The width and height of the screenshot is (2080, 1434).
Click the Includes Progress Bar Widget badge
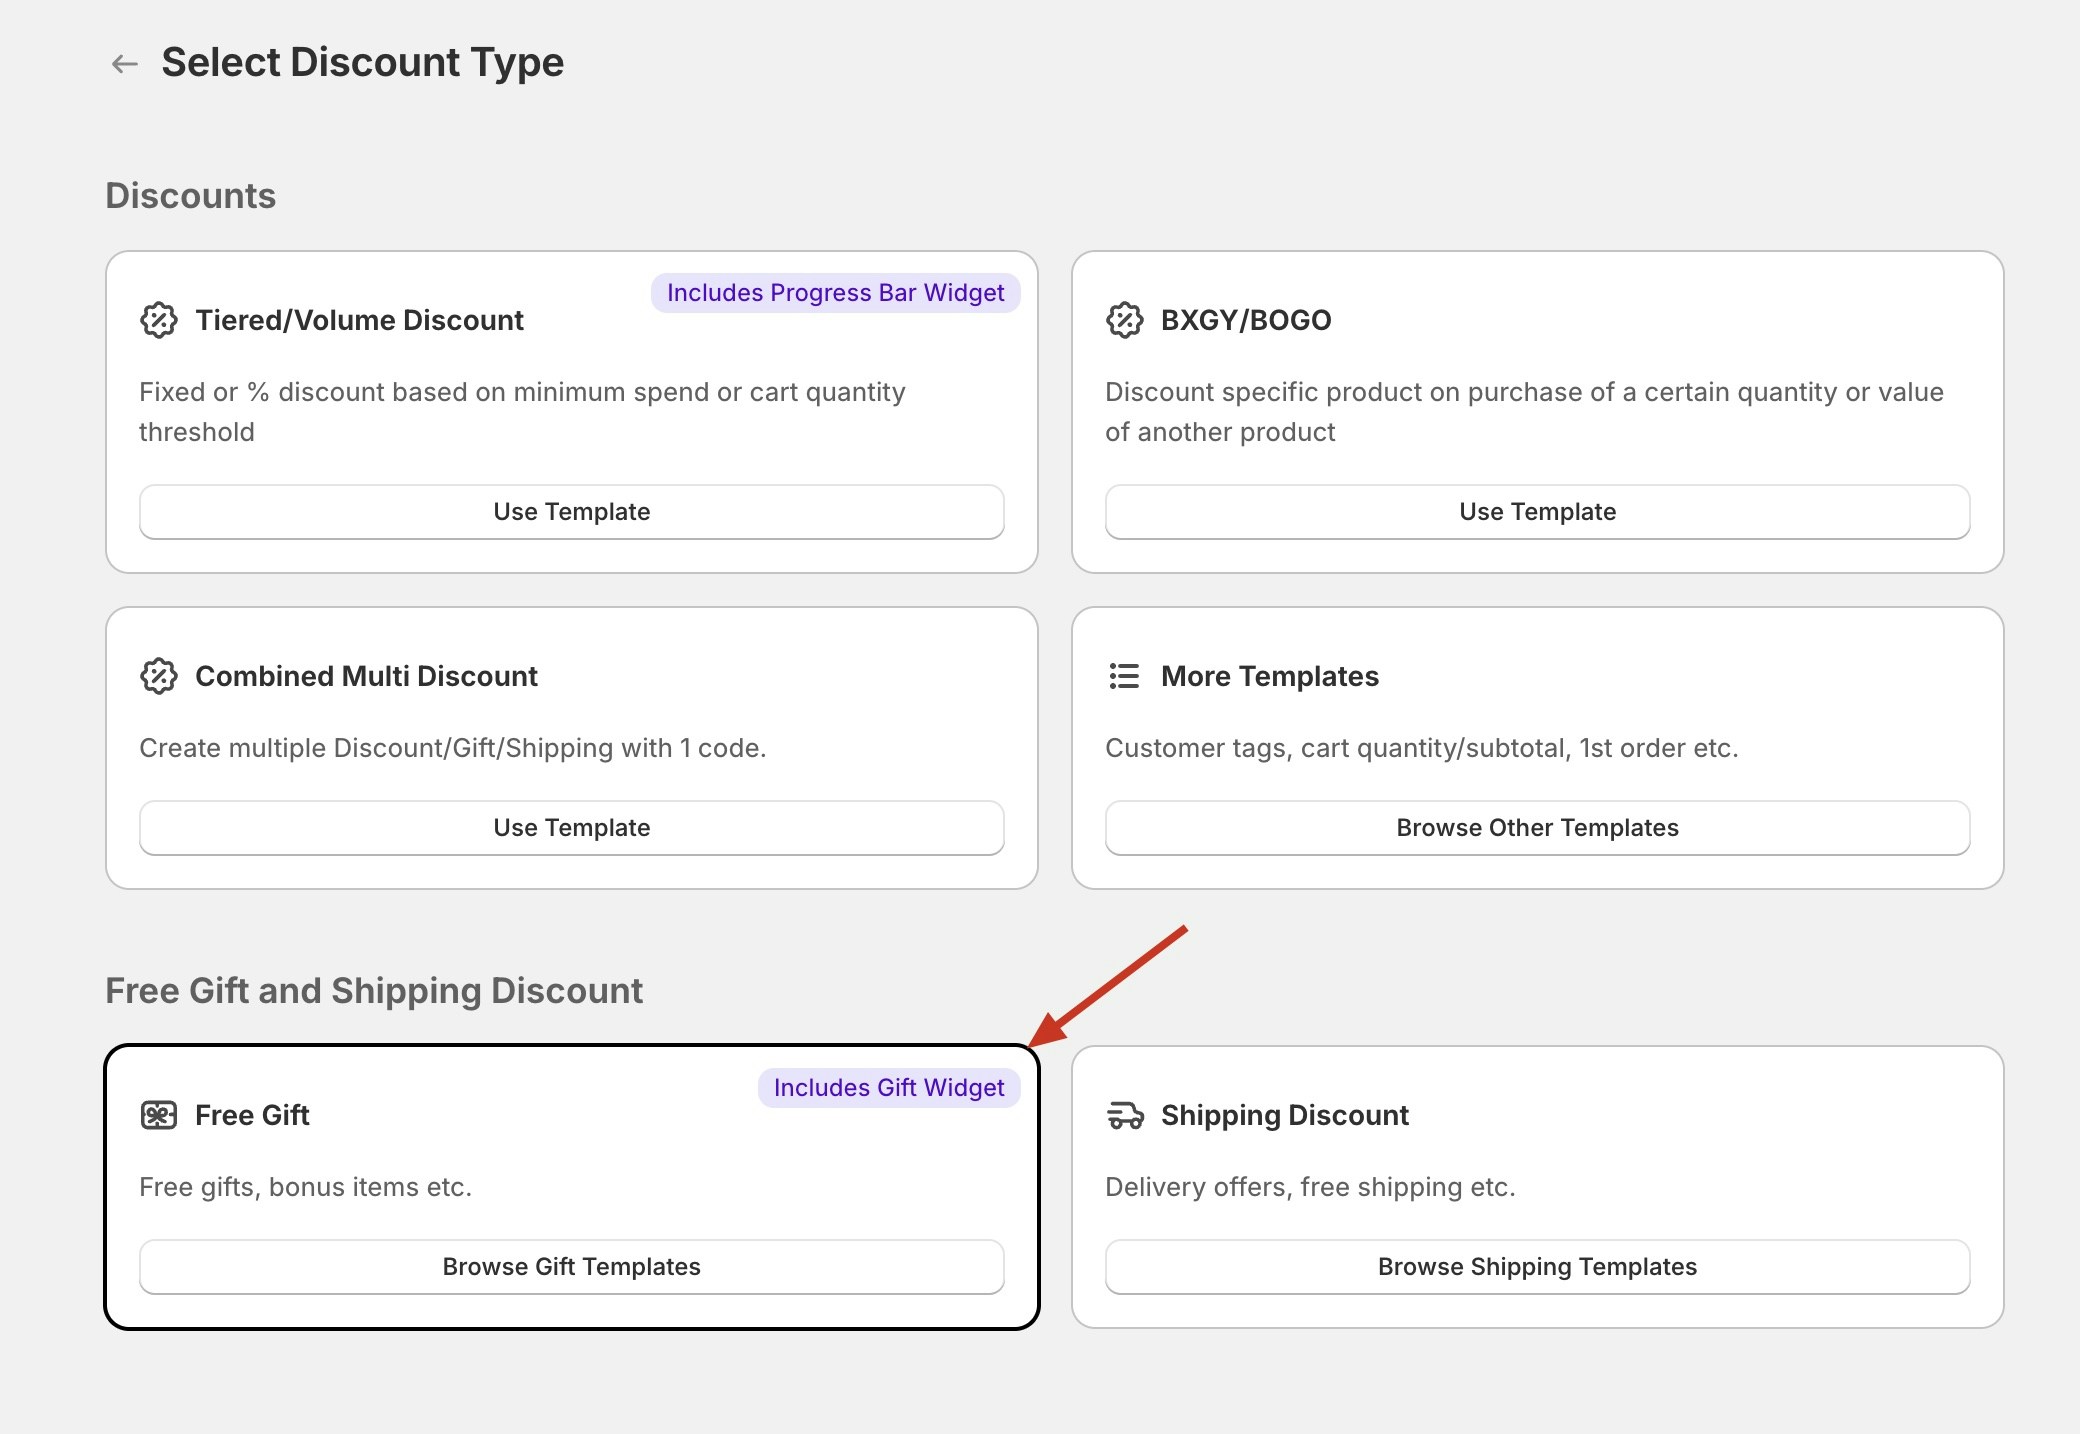click(836, 292)
